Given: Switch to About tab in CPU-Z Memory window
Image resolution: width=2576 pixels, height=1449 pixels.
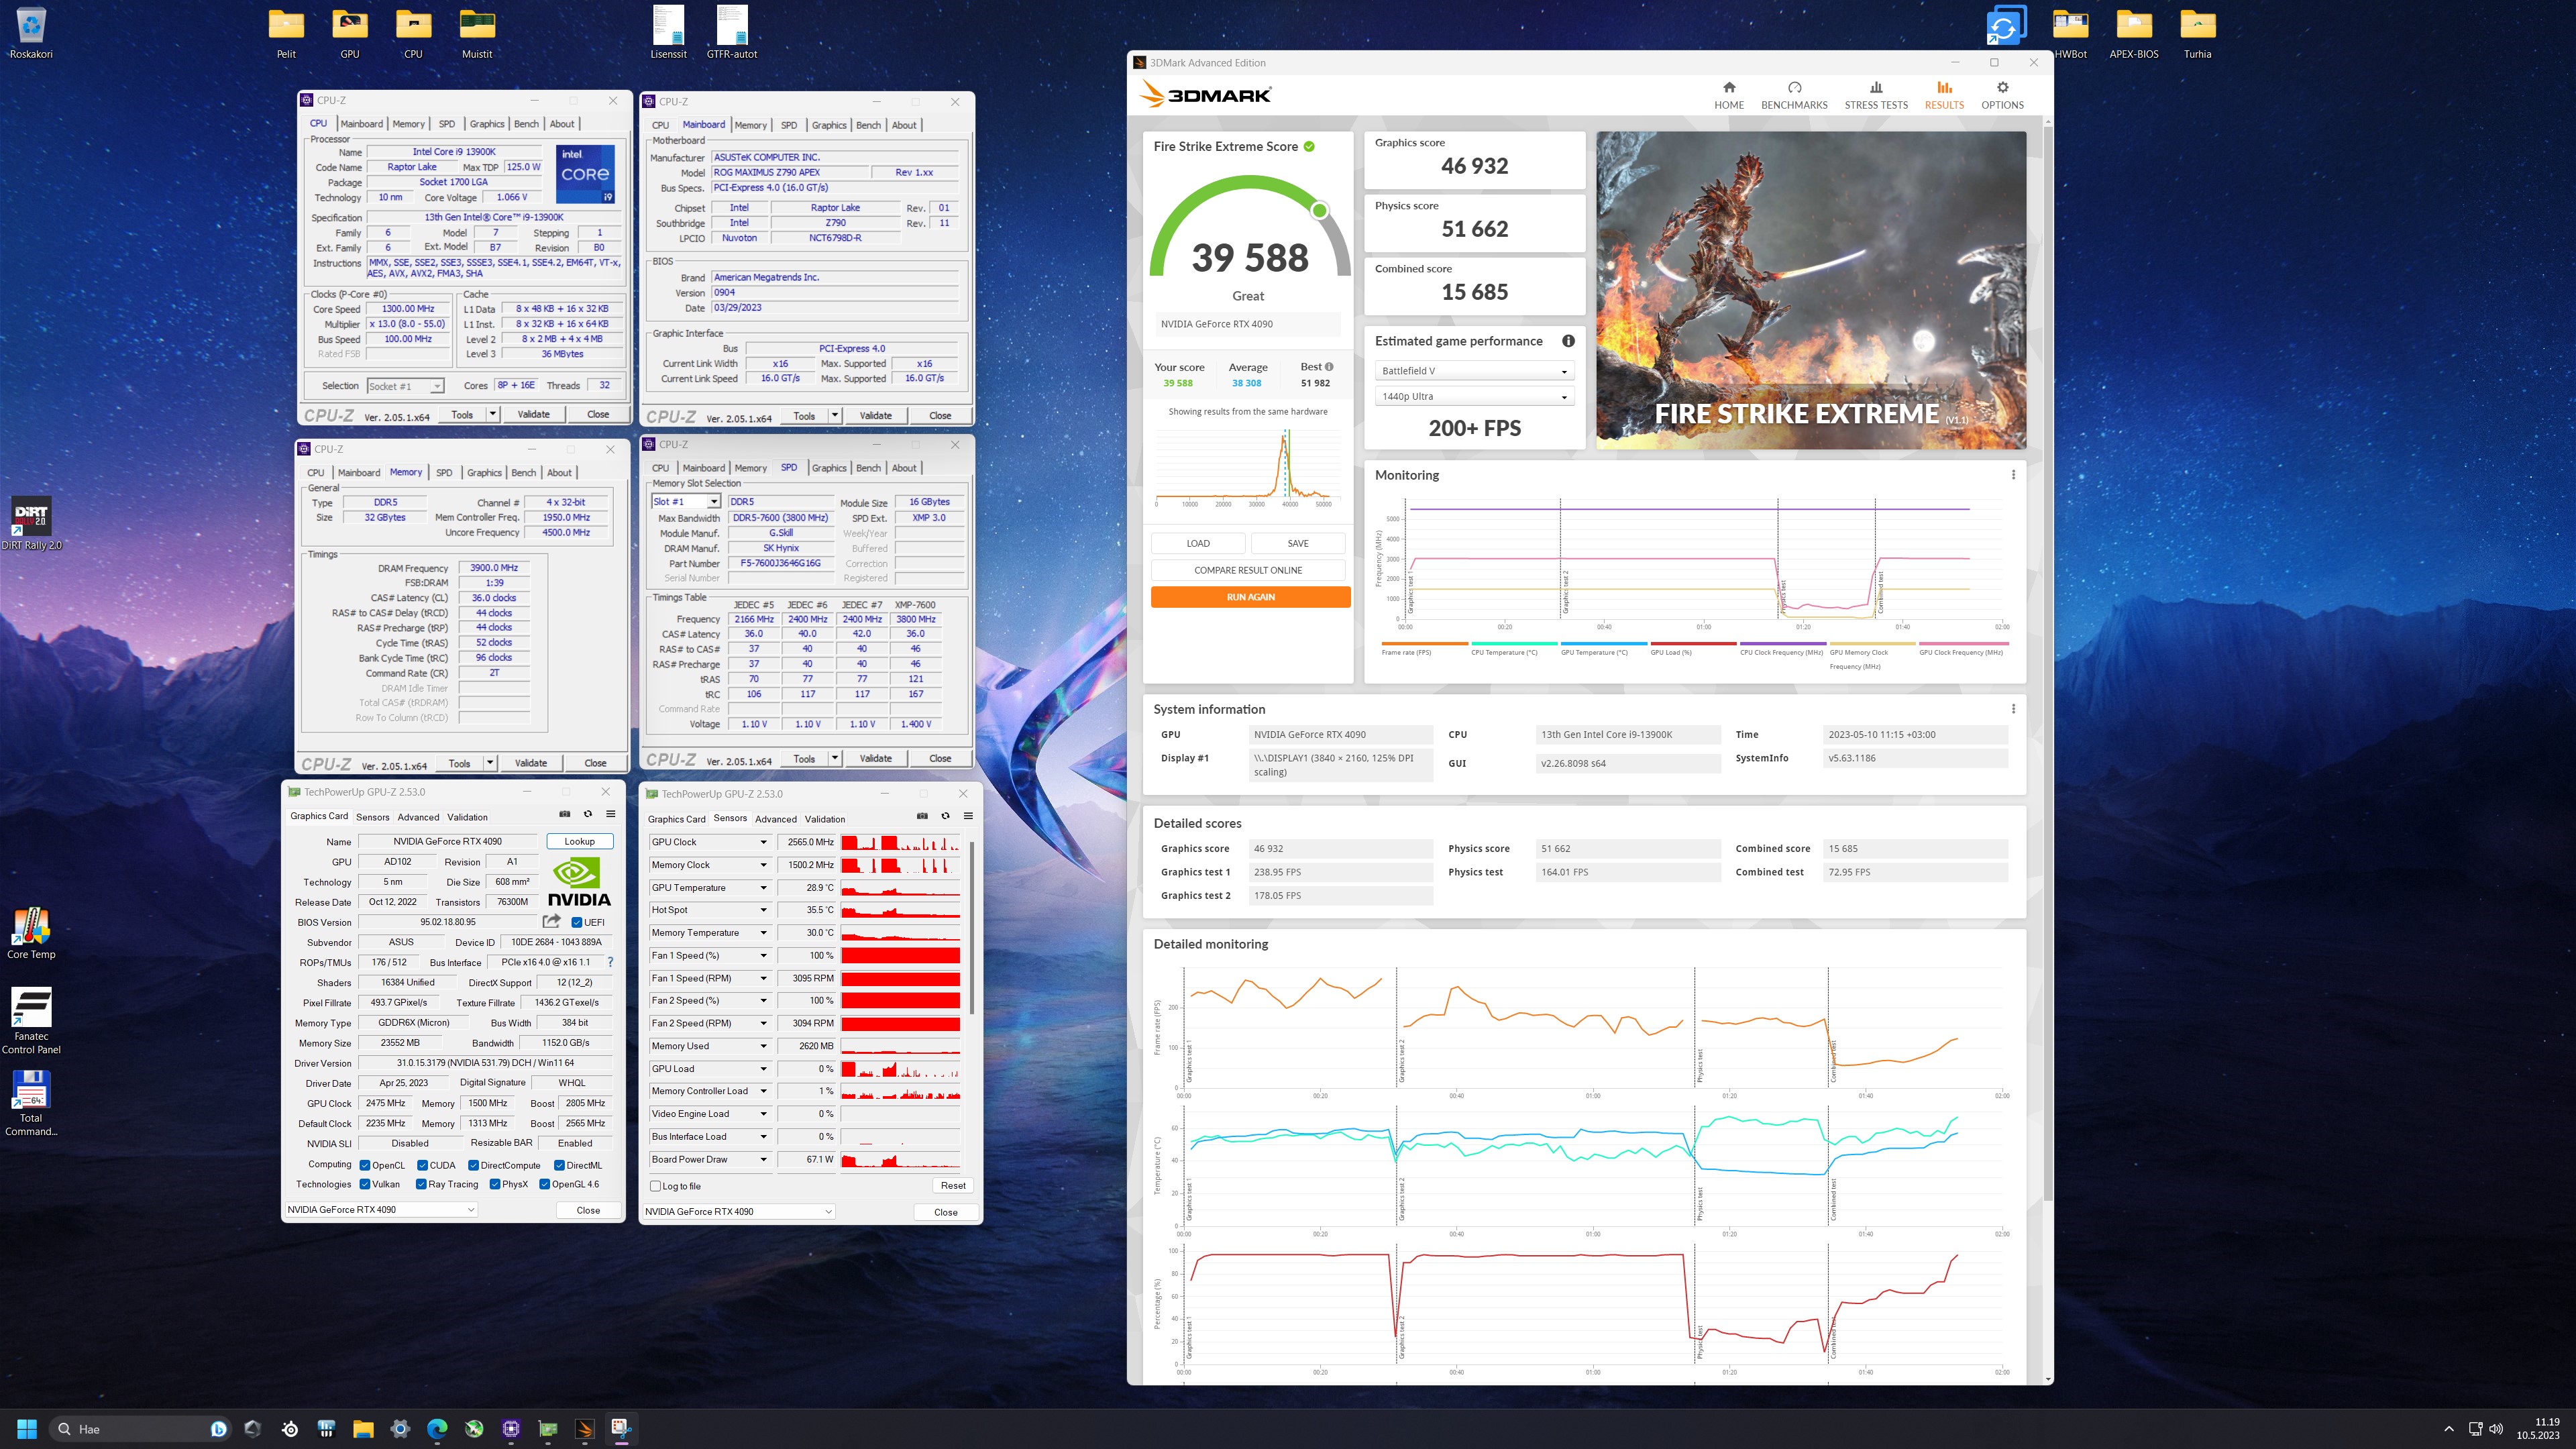Looking at the screenshot, I should coord(560,473).
